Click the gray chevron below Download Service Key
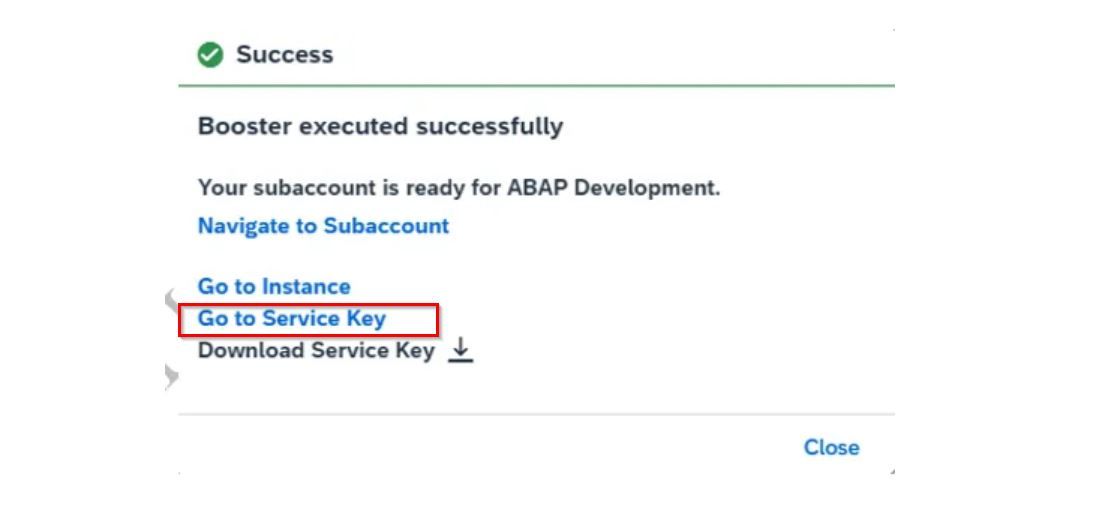Image resolution: width=1116 pixels, height=517 pixels. click(171, 376)
